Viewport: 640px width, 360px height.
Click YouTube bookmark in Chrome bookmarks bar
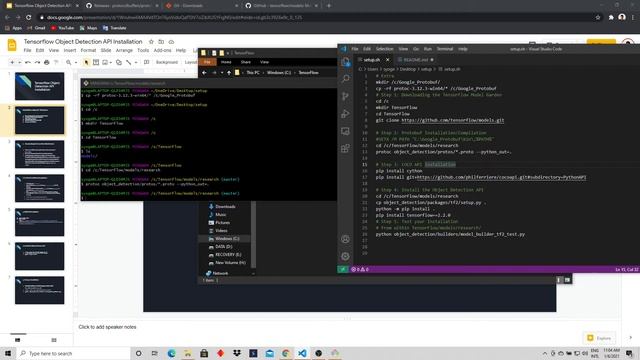(x=62, y=28)
